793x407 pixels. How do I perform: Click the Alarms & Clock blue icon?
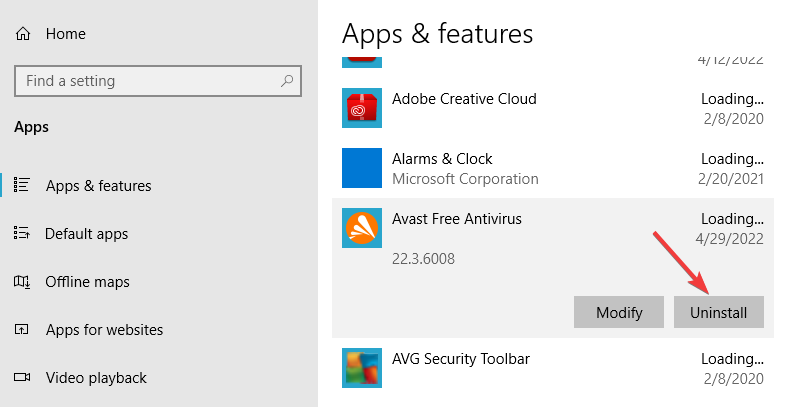click(362, 168)
